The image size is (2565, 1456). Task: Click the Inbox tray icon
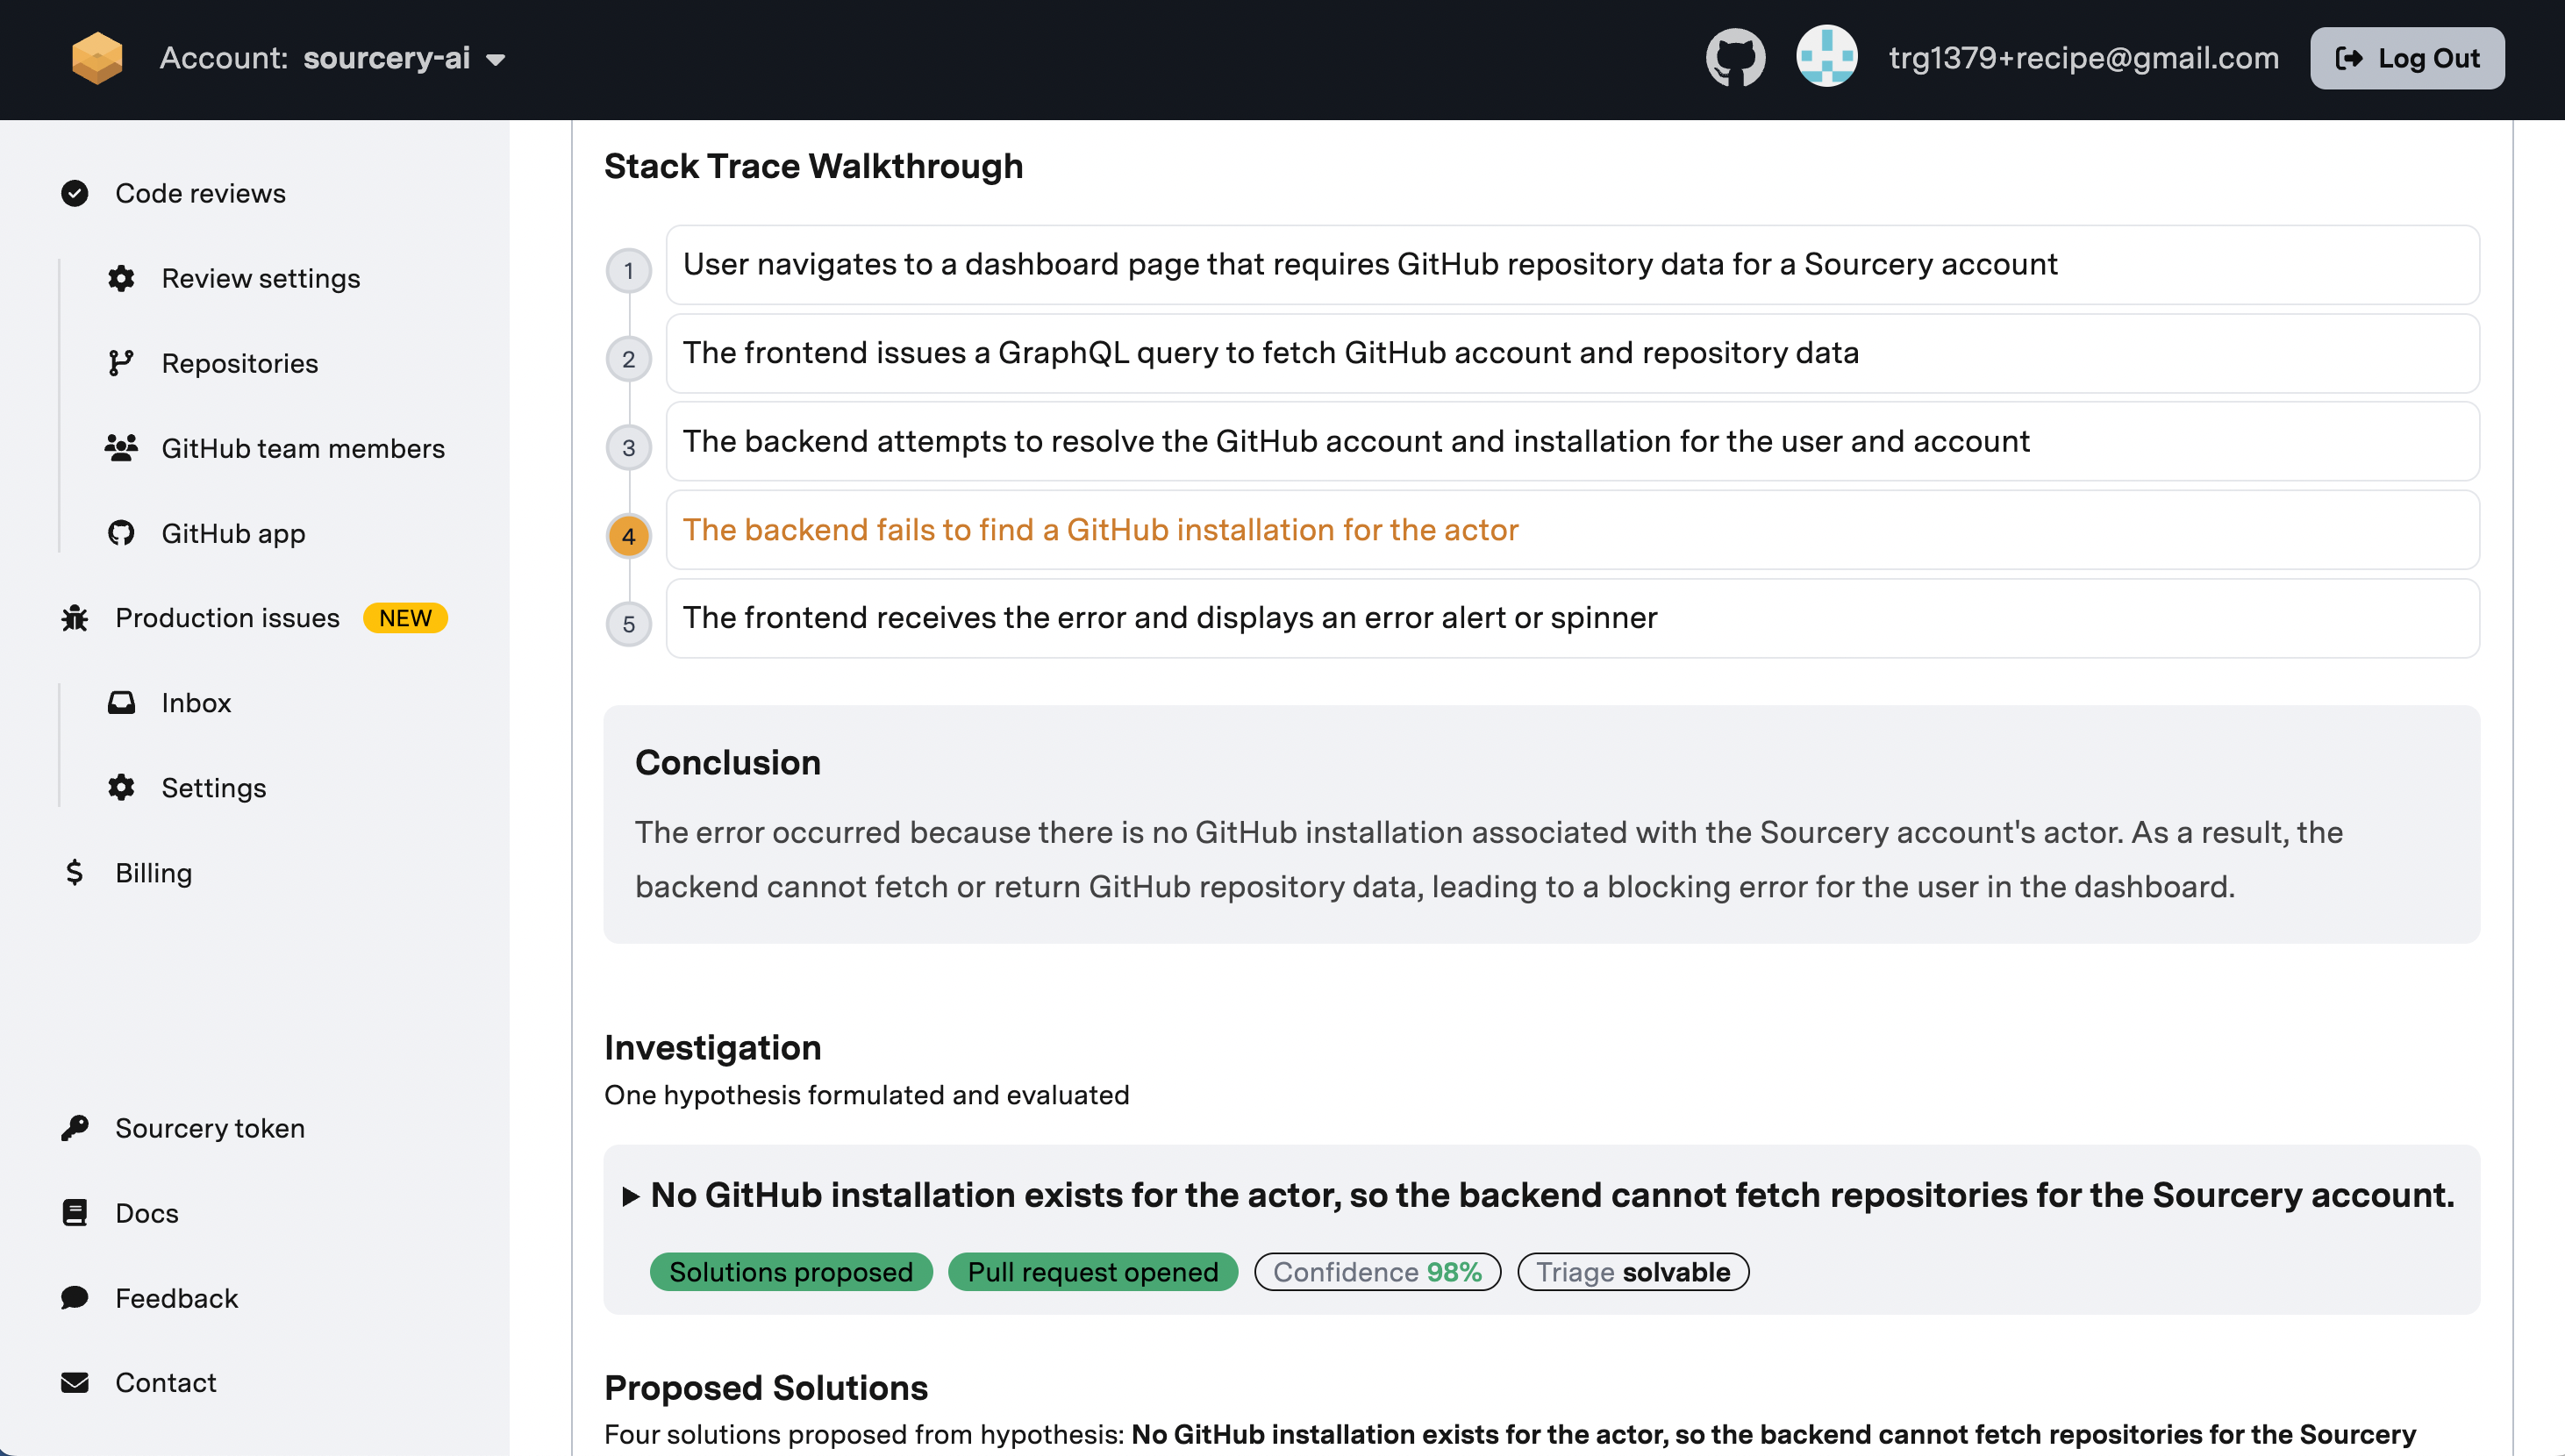(121, 703)
